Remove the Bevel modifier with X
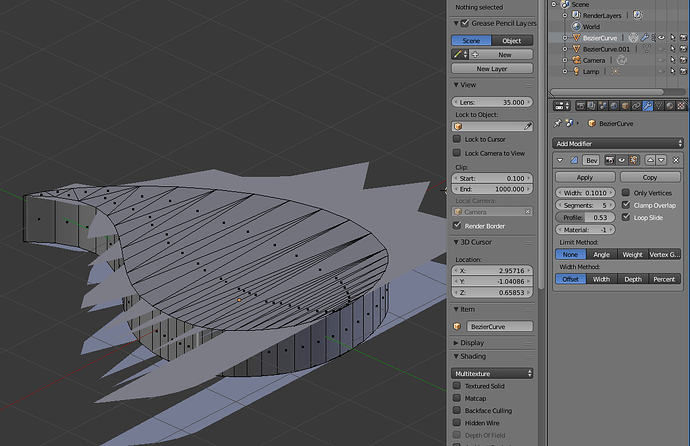The height and width of the screenshot is (446, 690). tap(676, 160)
